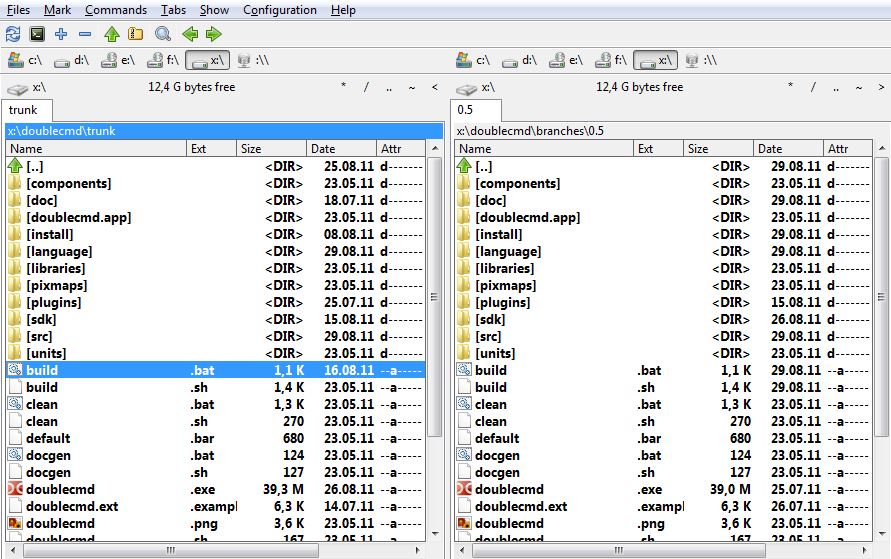This screenshot has height=559, width=891.
Task: Open network :\\ in left drive bar
Action: 253,60
